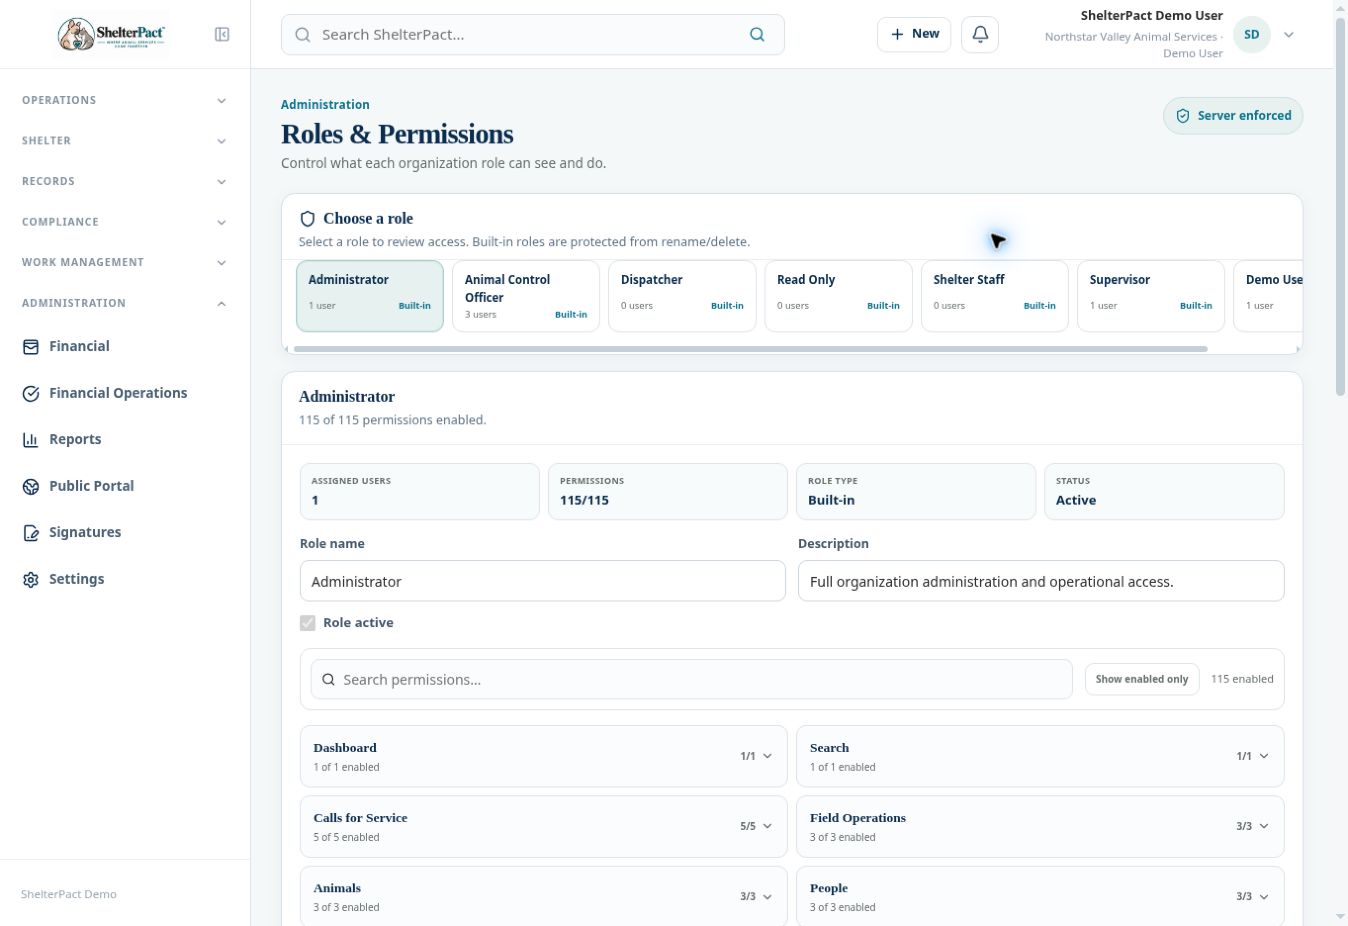The width and height of the screenshot is (1348, 926).
Task: Click the Role name input field
Action: (543, 581)
